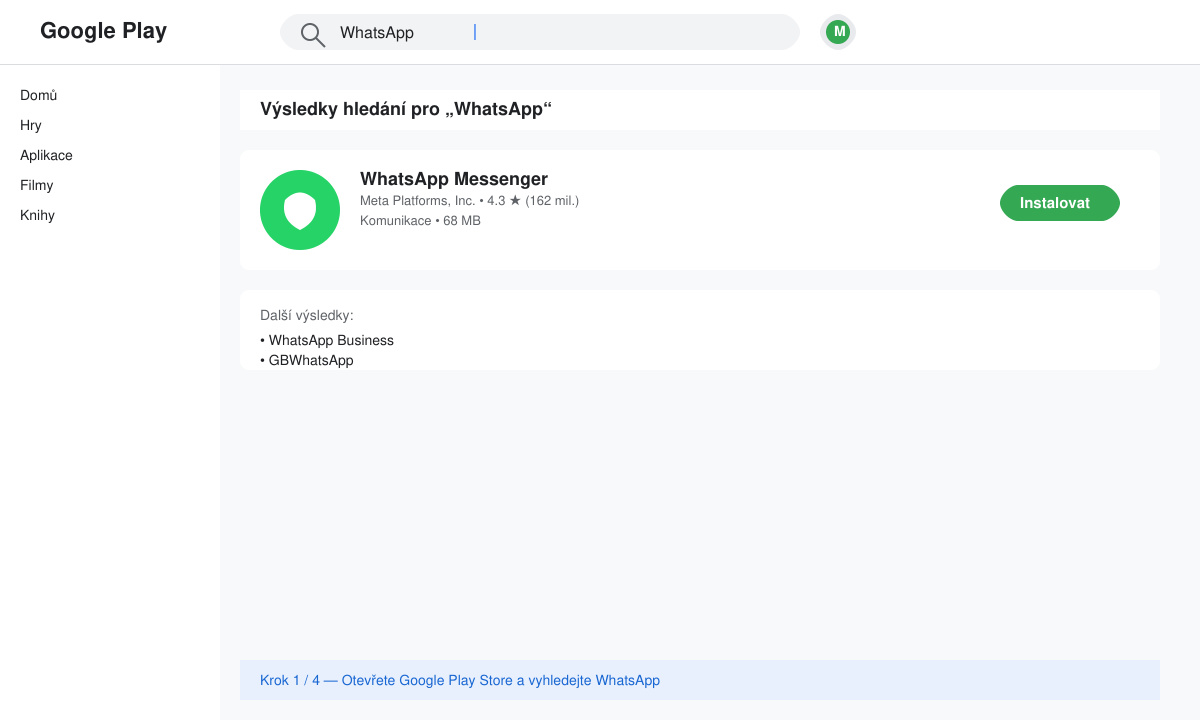Viewport: 1200px width, 720px height.
Task: Open Aplikace in the sidebar
Action: pos(46,155)
